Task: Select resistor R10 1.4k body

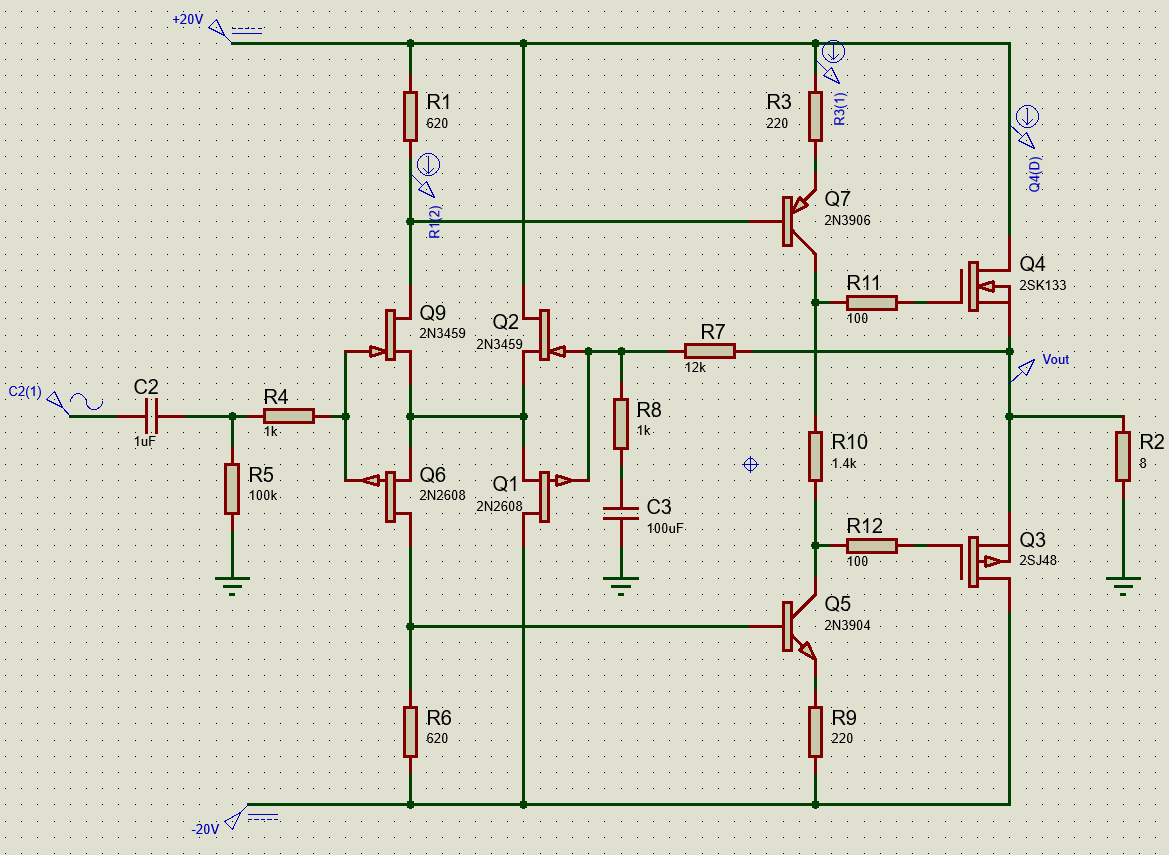Action: [815, 455]
